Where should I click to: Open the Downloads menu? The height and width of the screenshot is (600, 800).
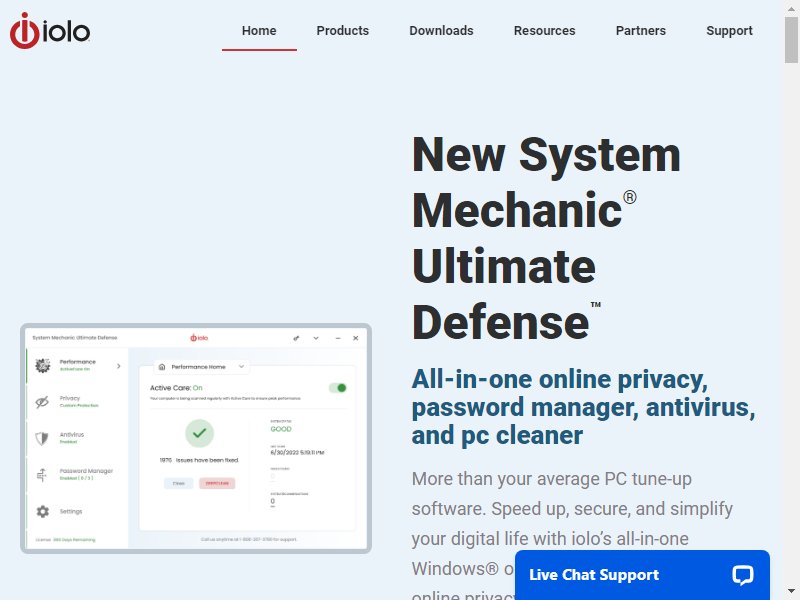(441, 31)
